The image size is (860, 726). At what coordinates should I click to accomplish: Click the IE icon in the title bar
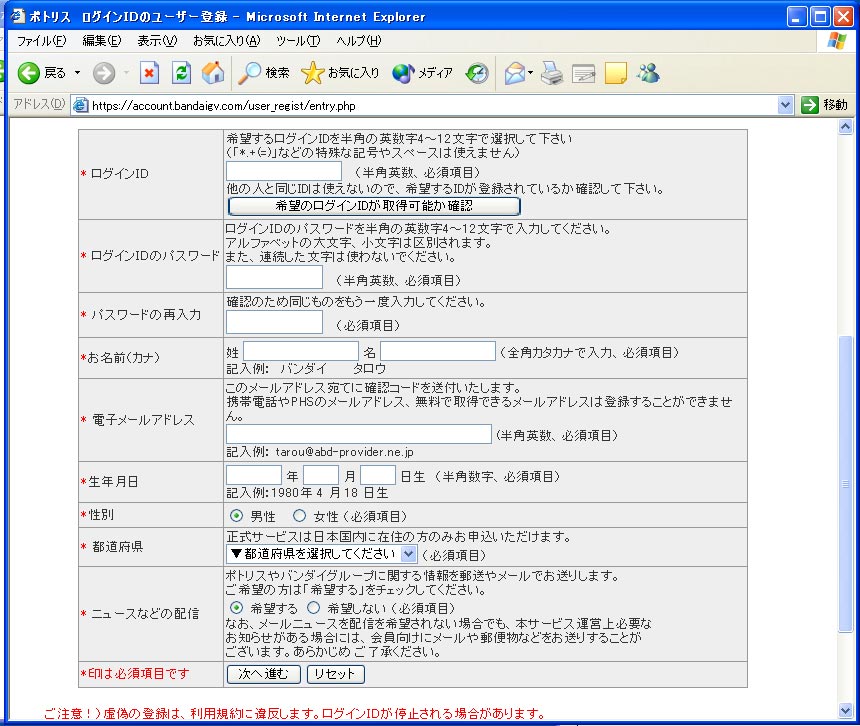(x=18, y=16)
